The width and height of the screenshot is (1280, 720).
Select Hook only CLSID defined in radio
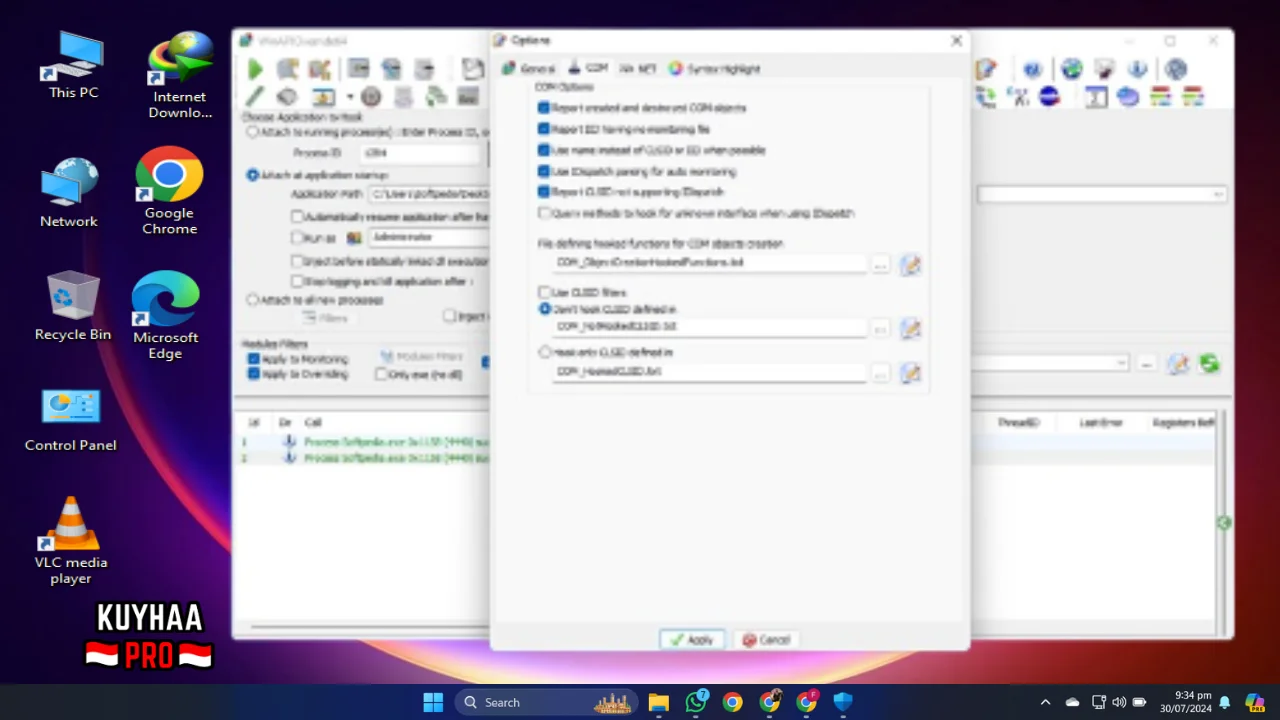pyautogui.click(x=544, y=352)
